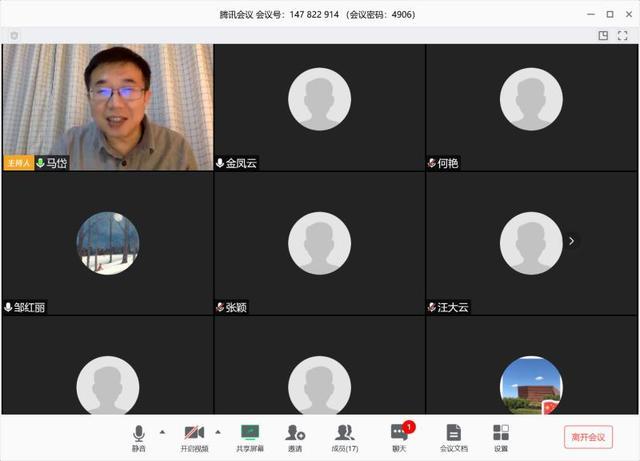This screenshot has width=640, height=461.
Task: Click the 离开会议 leave meeting button
Action: tap(588, 437)
